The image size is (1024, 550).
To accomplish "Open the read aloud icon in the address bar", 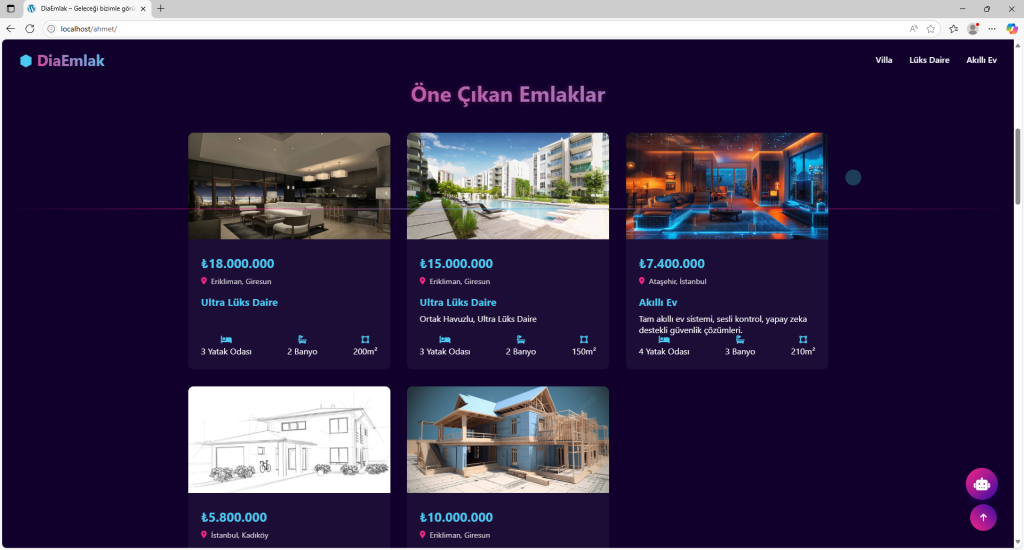I will click(x=913, y=29).
